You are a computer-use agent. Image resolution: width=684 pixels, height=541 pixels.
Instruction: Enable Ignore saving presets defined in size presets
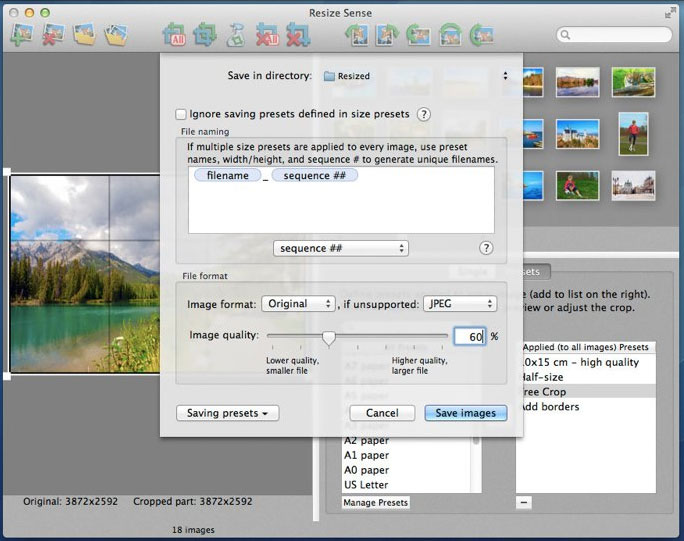pyautogui.click(x=181, y=114)
